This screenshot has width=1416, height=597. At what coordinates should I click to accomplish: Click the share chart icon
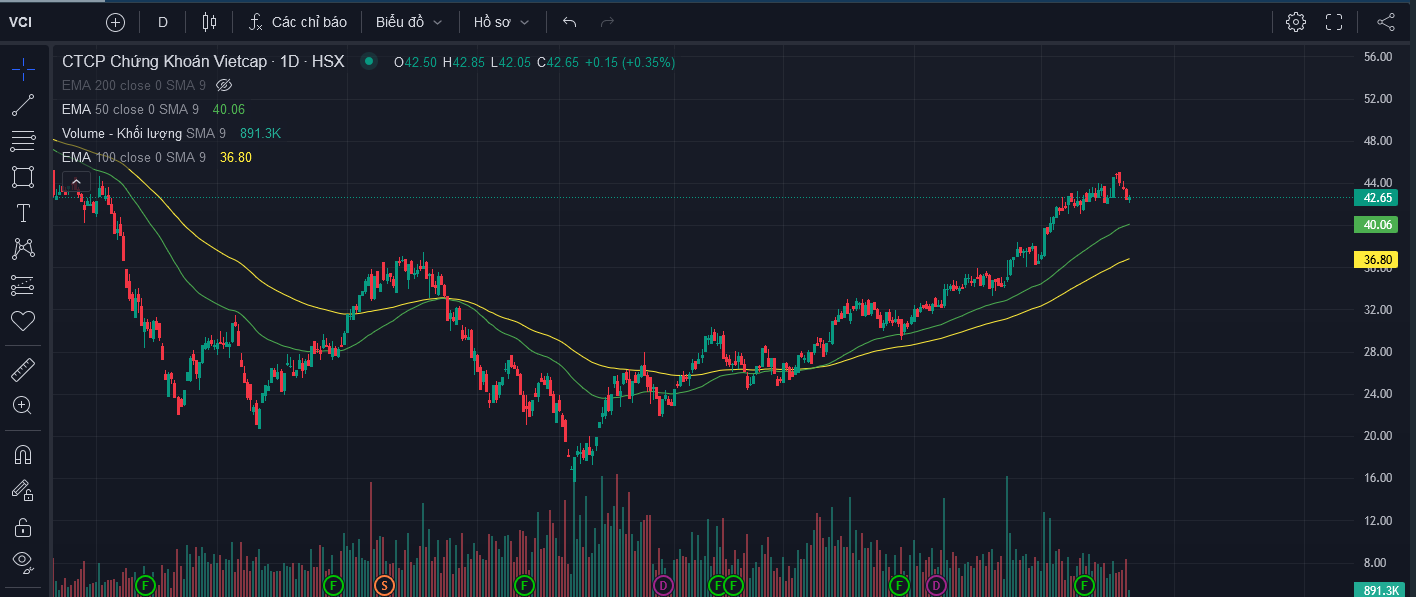1386,22
